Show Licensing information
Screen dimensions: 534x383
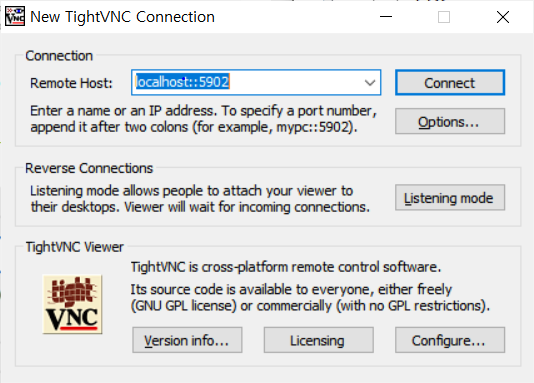coord(318,340)
